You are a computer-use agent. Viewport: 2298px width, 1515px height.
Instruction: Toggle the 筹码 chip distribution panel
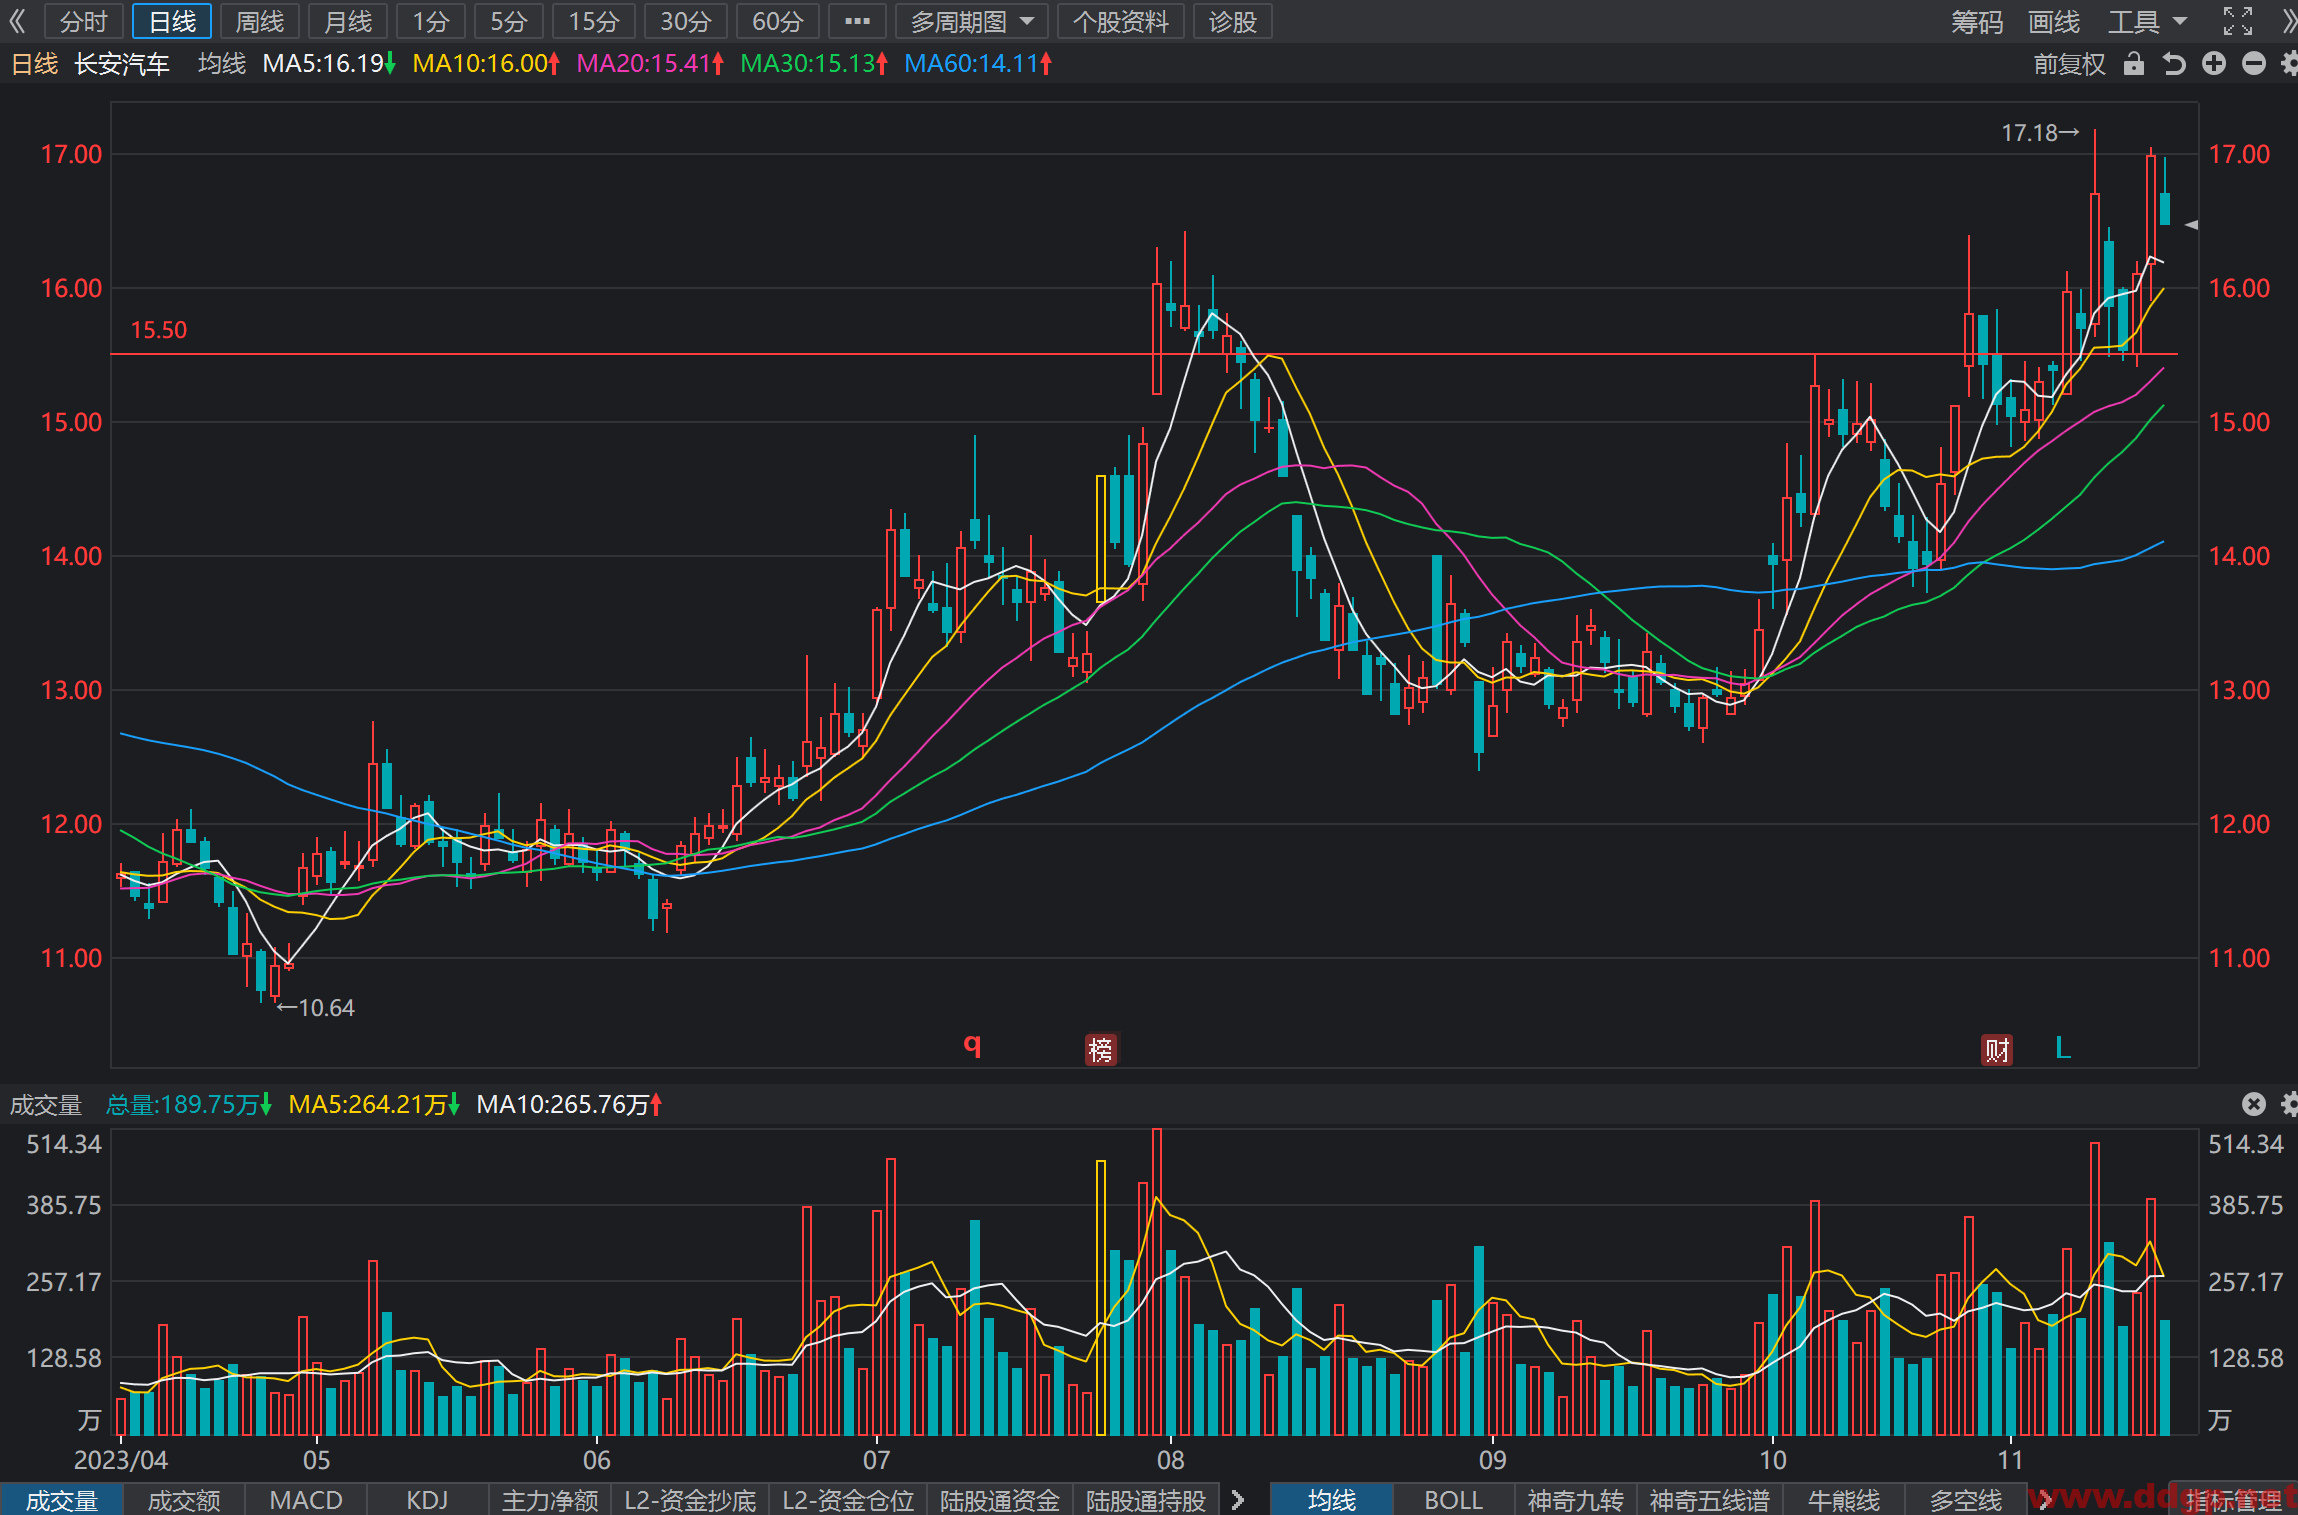point(1976,21)
